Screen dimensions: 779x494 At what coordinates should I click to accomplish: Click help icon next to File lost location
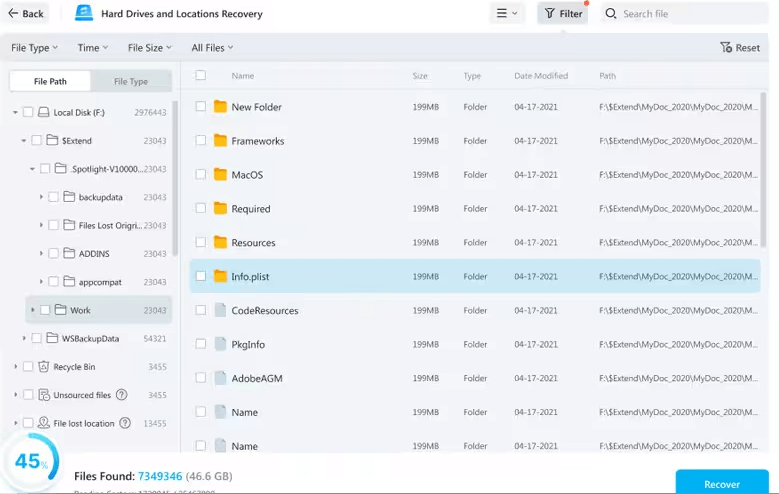125,423
